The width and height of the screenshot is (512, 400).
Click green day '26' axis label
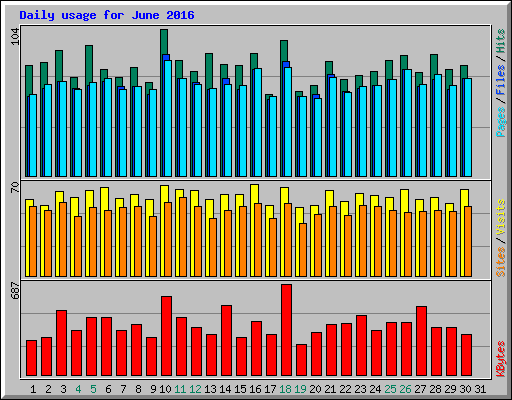coord(405,389)
